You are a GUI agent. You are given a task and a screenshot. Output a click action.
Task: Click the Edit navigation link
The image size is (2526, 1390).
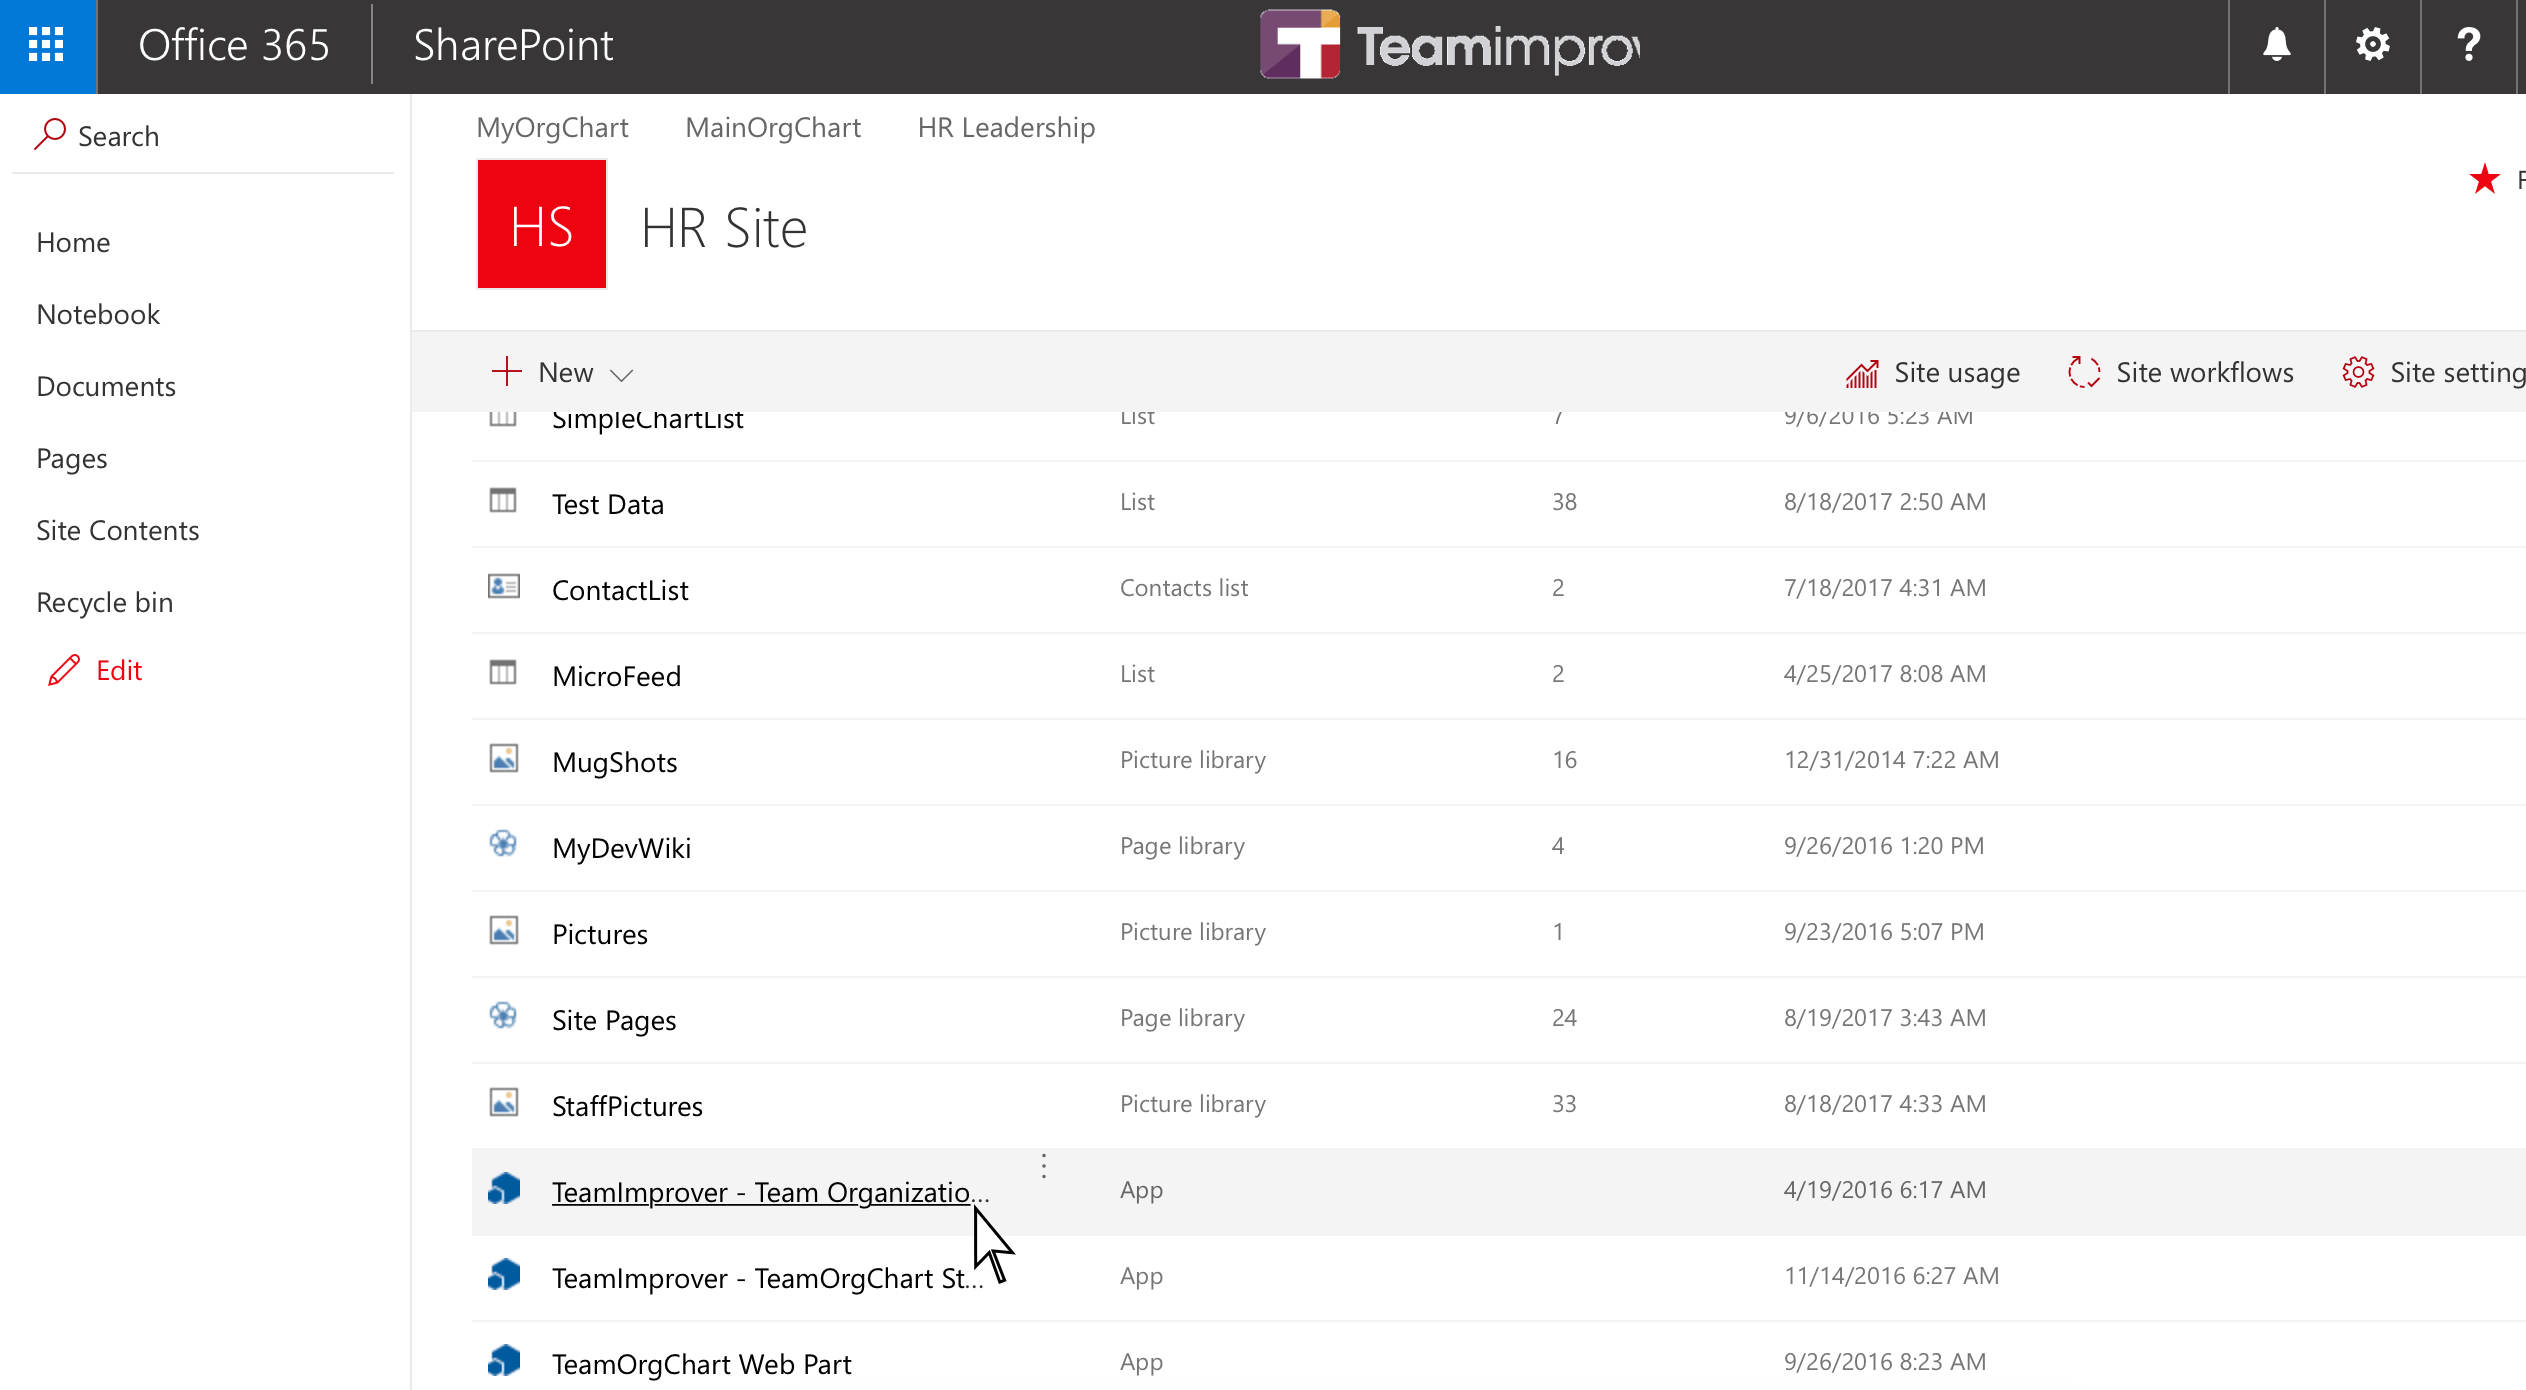[118, 671]
